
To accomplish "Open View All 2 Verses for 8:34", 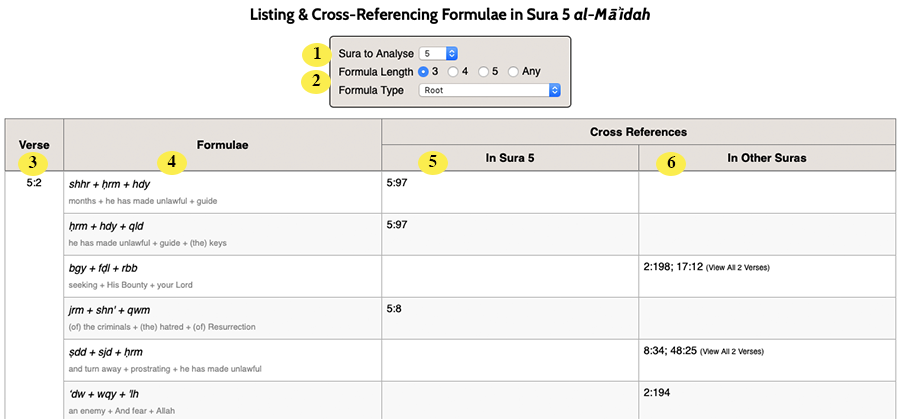I will (732, 351).
